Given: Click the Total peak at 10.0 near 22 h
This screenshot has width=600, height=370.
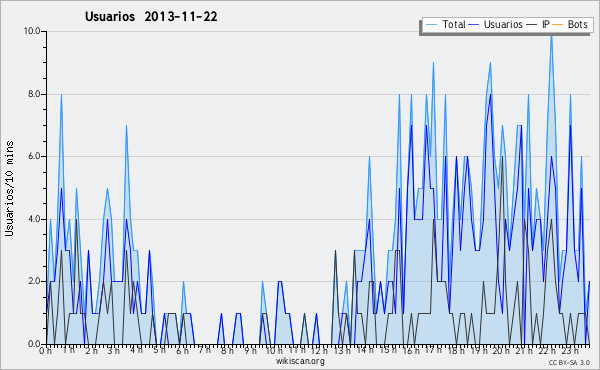Looking at the screenshot, I should click(551, 36).
